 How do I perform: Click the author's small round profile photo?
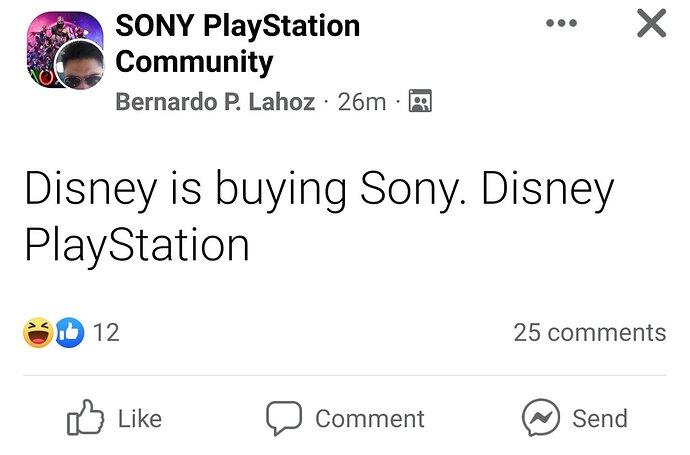(x=81, y=67)
